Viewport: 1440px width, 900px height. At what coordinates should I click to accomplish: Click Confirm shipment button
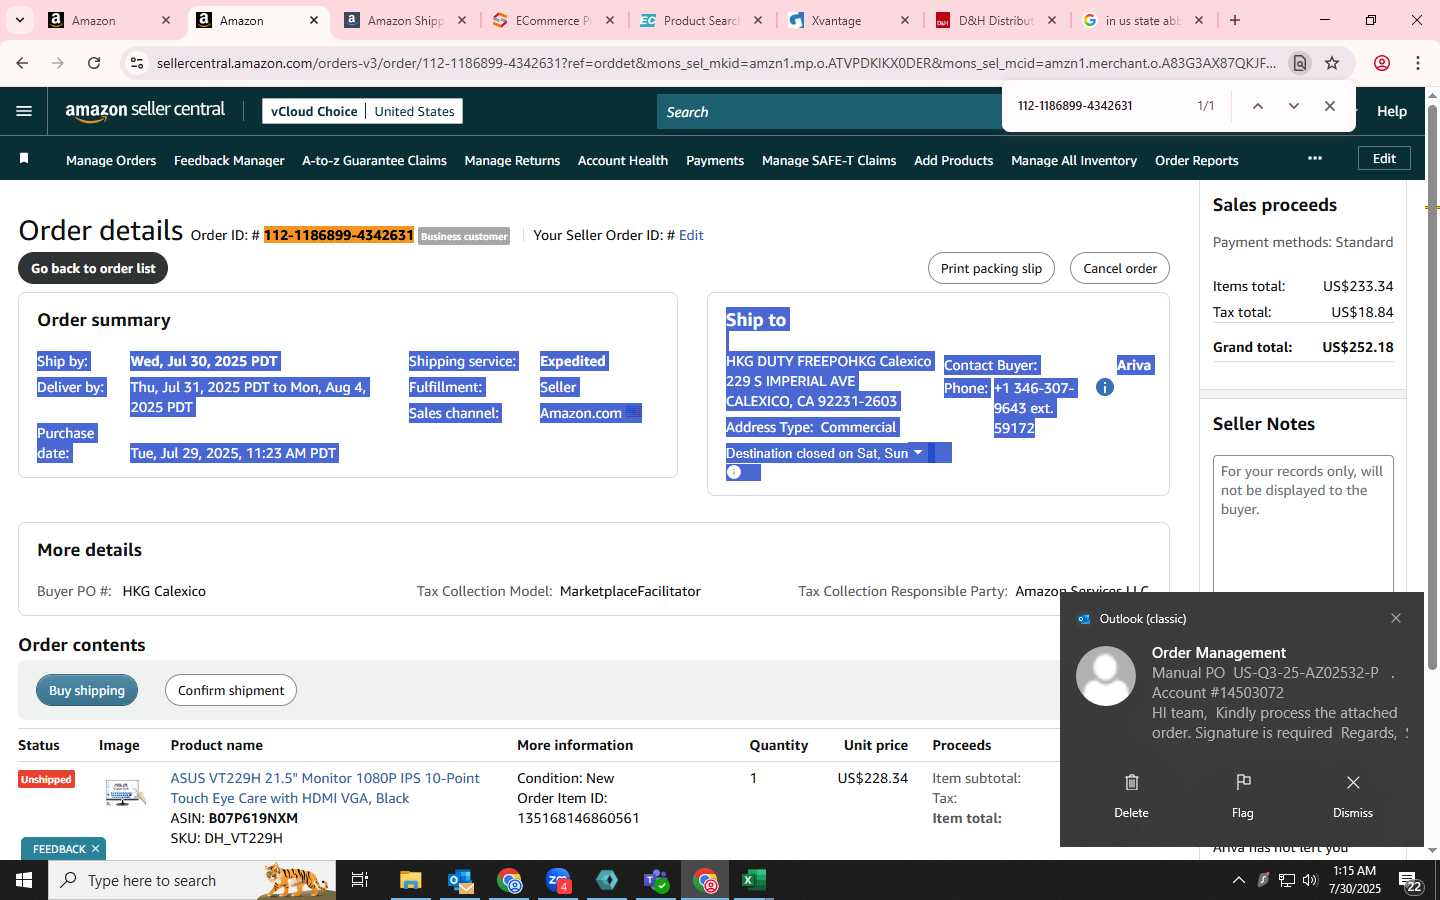[231, 690]
